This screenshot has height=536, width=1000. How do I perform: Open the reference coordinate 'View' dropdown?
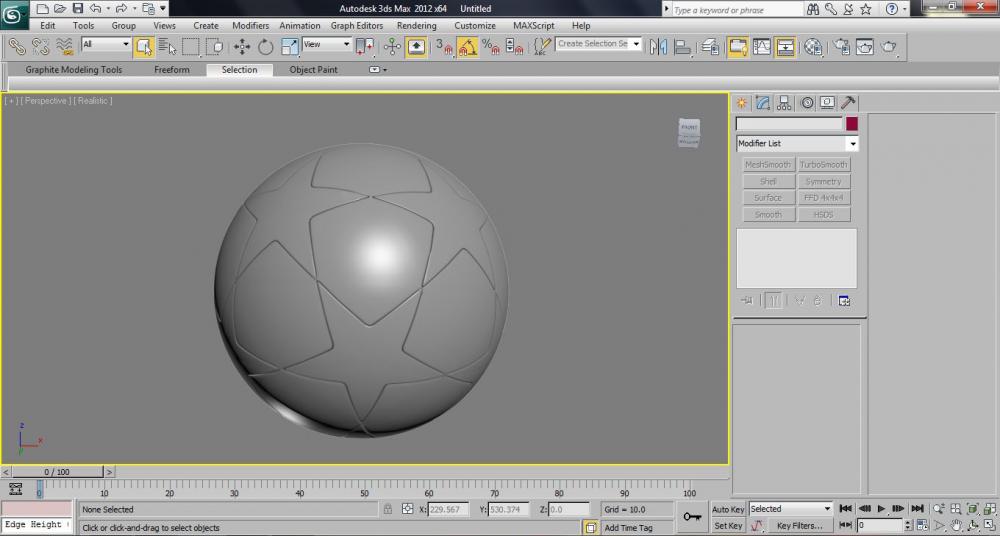(327, 45)
